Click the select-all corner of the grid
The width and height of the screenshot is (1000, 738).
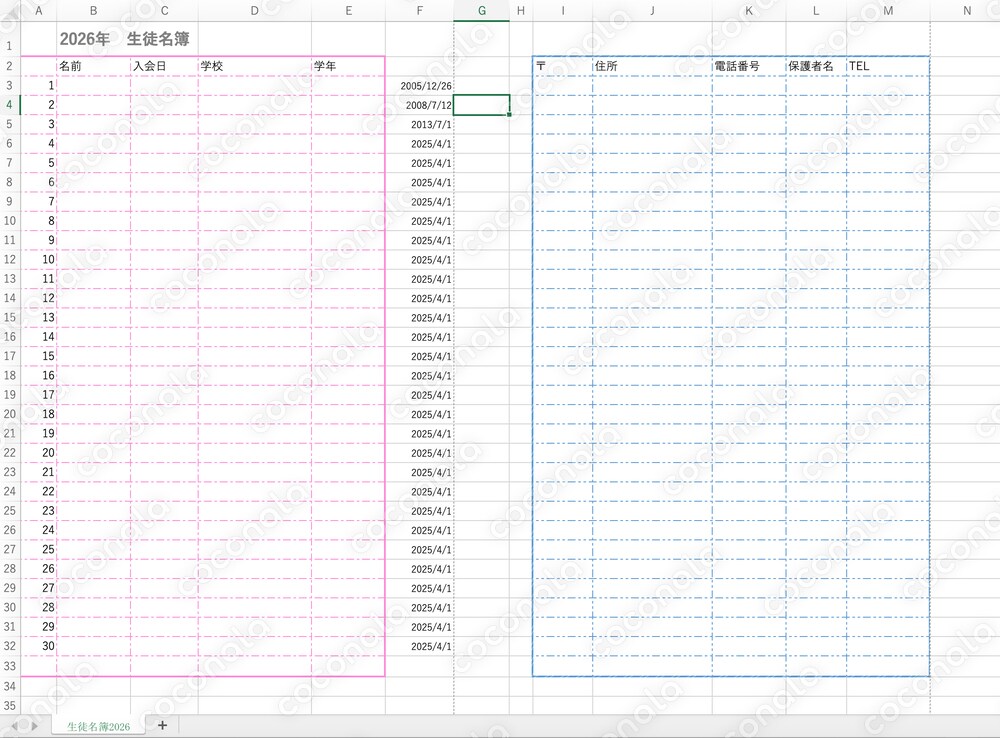[10, 11]
